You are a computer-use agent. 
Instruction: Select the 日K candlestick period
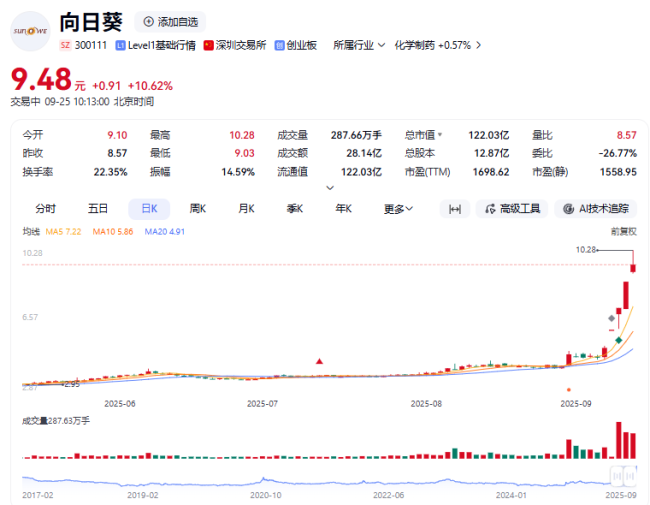(148, 209)
